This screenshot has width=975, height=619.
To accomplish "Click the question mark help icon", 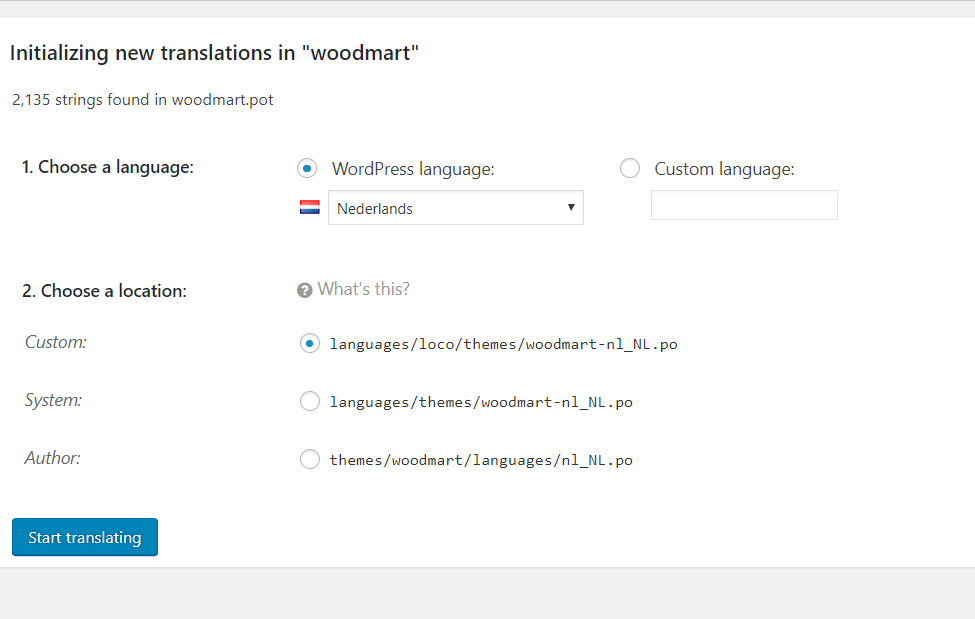I will click(305, 290).
